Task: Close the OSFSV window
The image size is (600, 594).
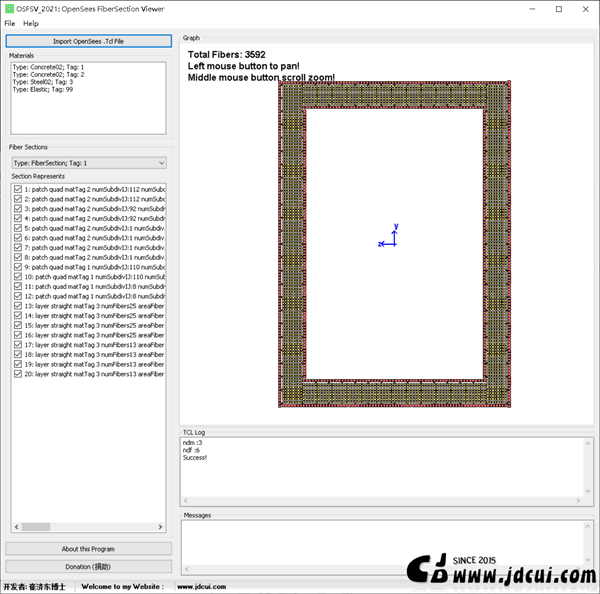Action: click(585, 9)
